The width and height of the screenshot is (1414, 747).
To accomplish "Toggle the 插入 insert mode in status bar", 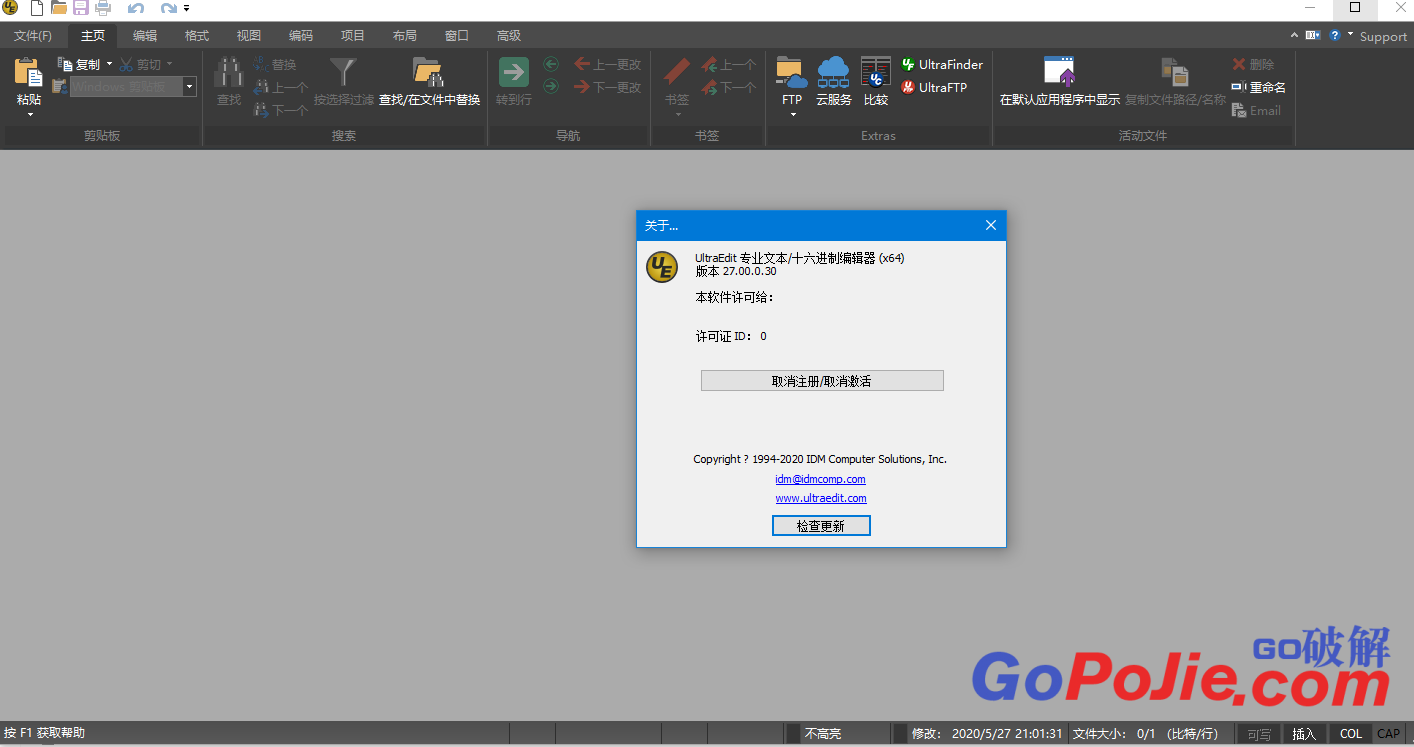I will coord(1304,734).
